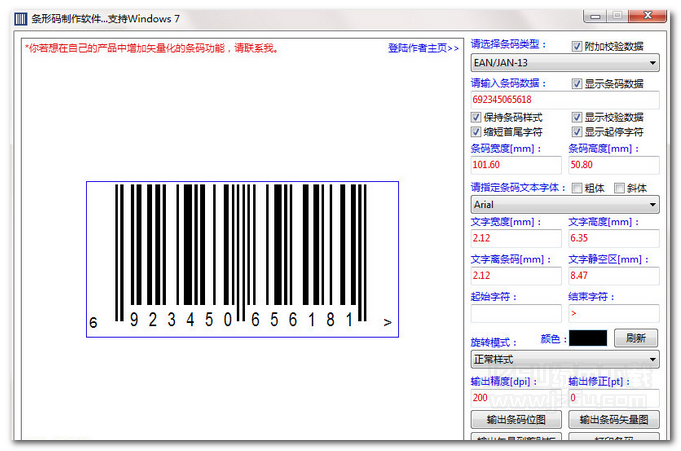Screen dimensions: 681x451
Task: Click the 请输入条码数据 label
Action: coord(508,83)
